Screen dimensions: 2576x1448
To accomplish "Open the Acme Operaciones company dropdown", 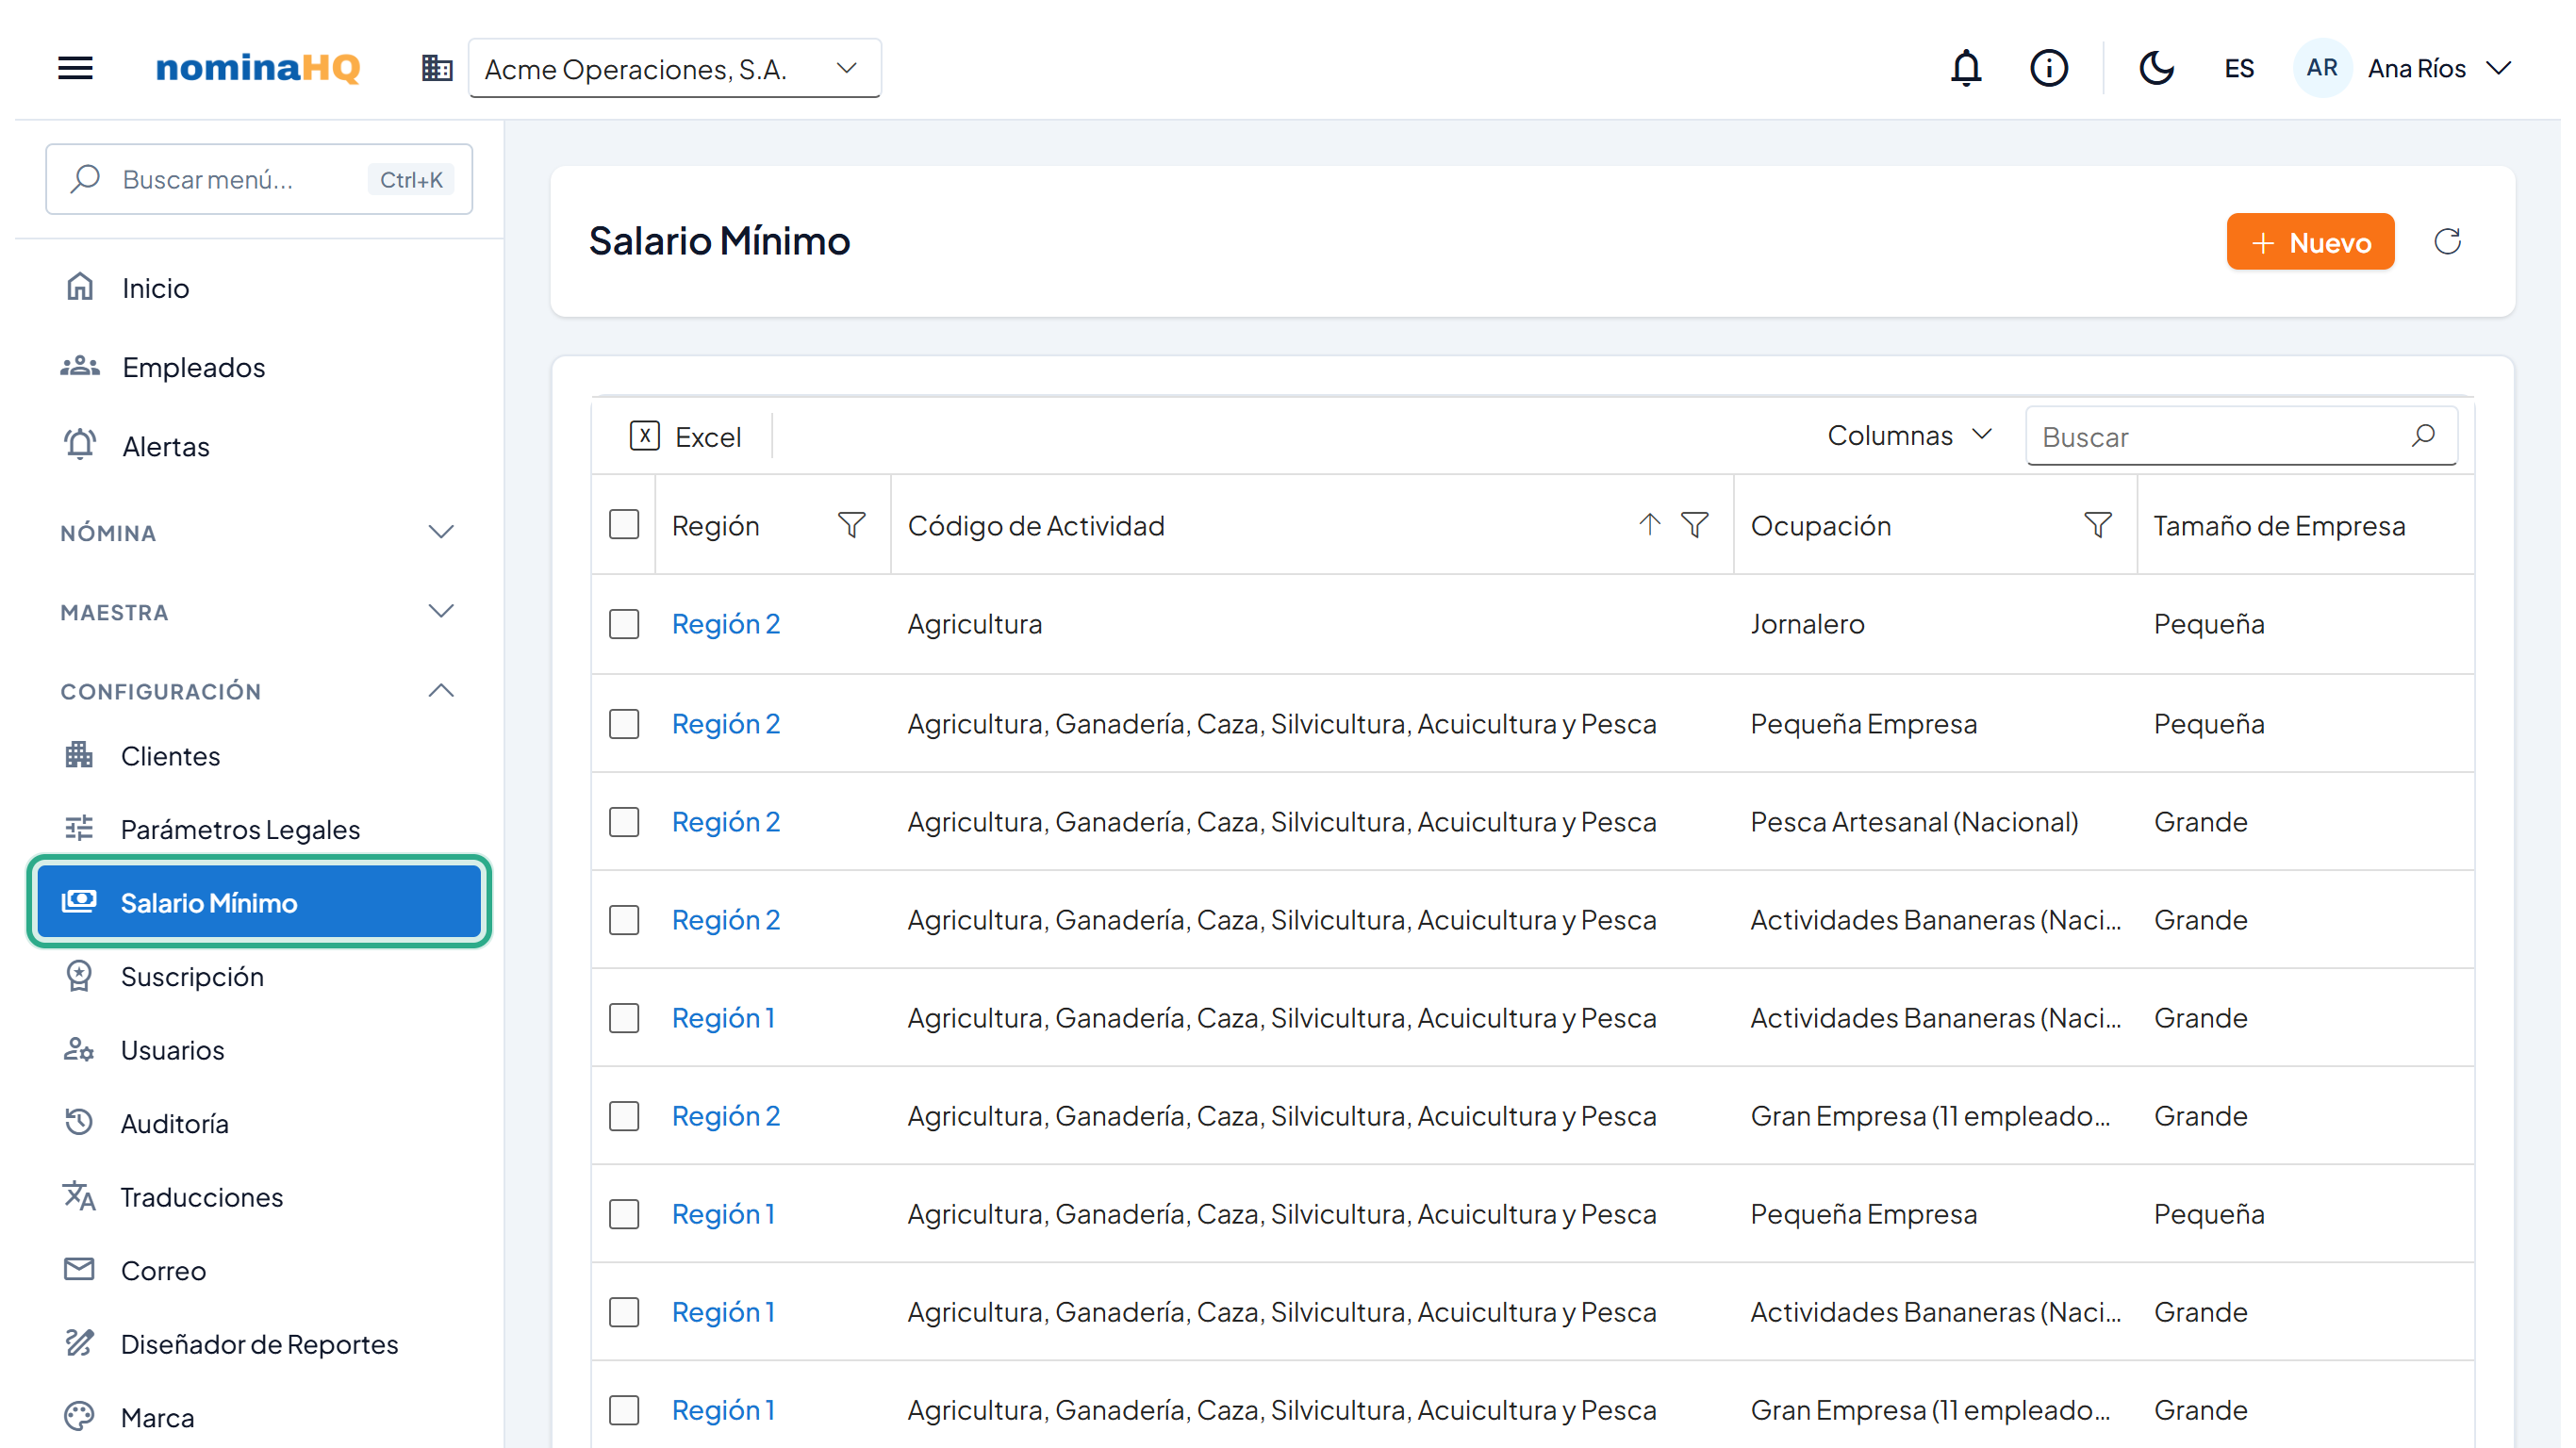I will click(675, 68).
